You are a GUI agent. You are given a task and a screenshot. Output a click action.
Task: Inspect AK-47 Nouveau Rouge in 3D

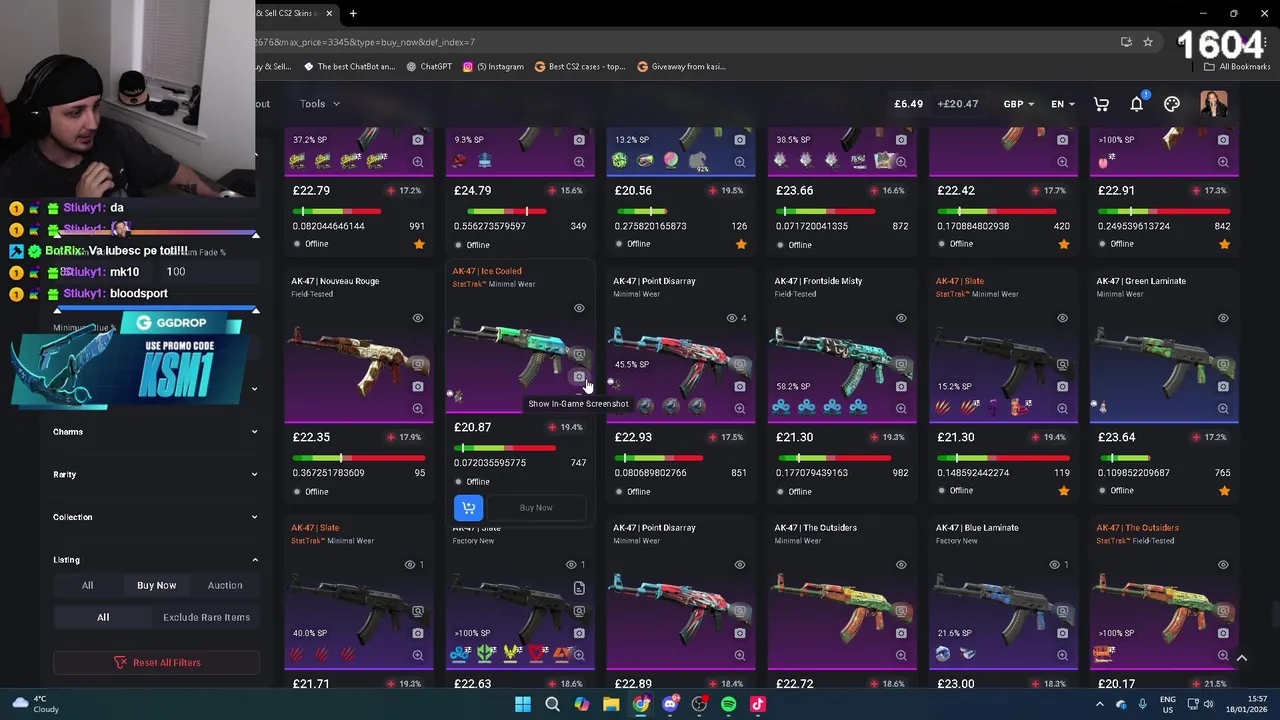tap(418, 364)
